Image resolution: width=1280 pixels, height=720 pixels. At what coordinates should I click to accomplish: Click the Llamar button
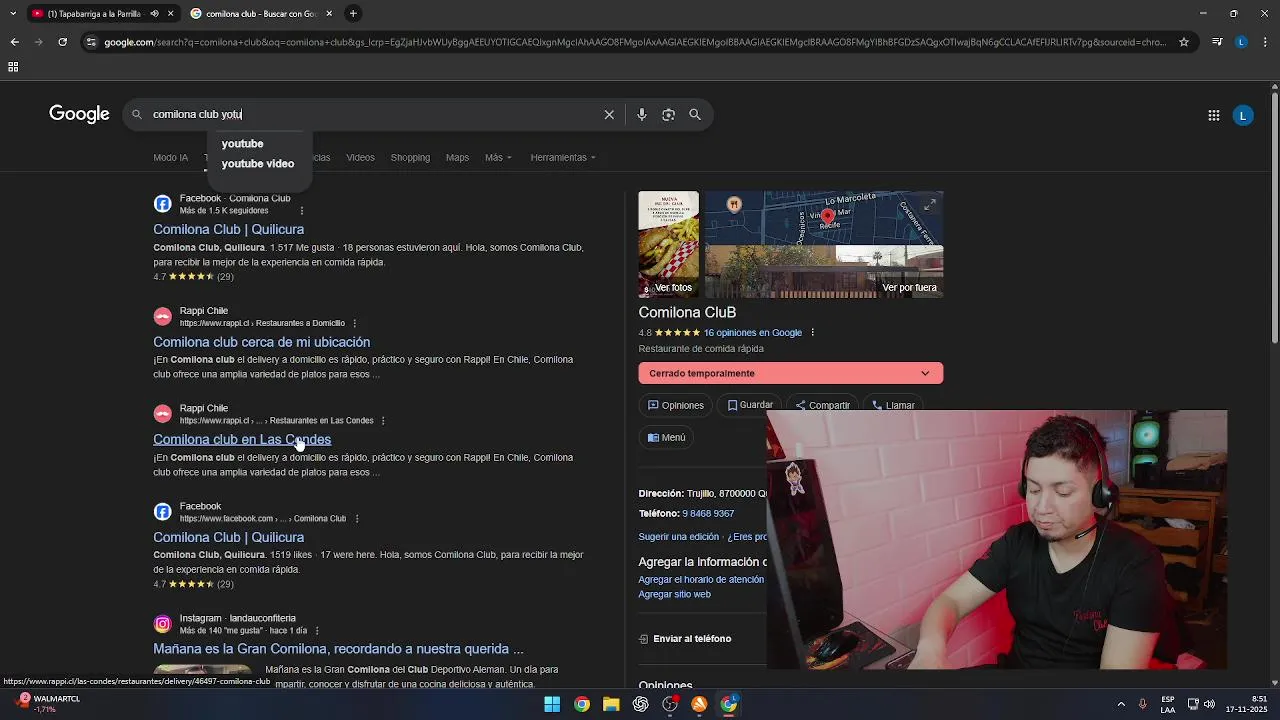[893, 405]
